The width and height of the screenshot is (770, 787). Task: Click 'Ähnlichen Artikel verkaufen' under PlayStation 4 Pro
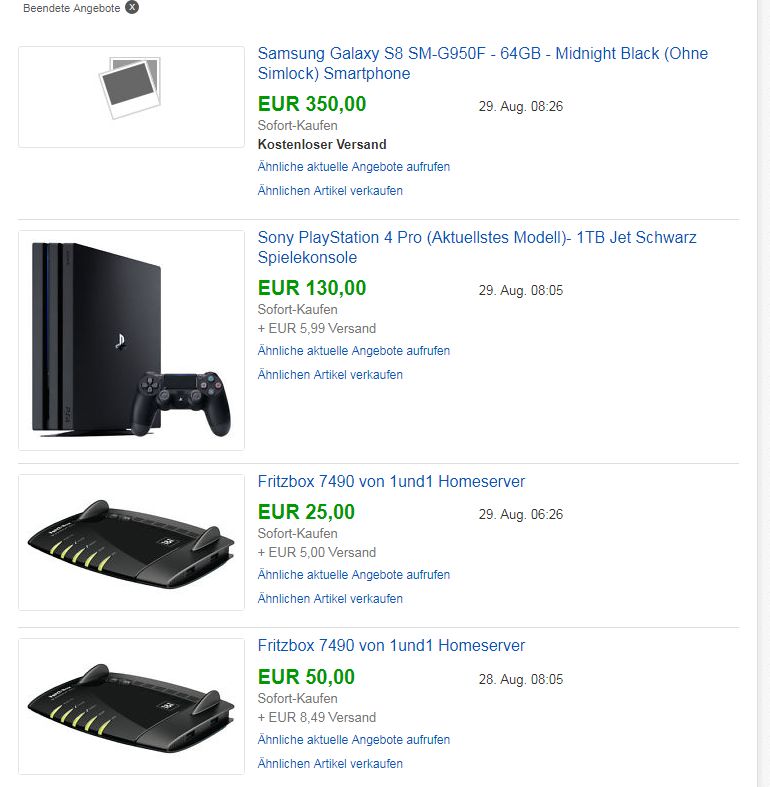click(x=330, y=375)
